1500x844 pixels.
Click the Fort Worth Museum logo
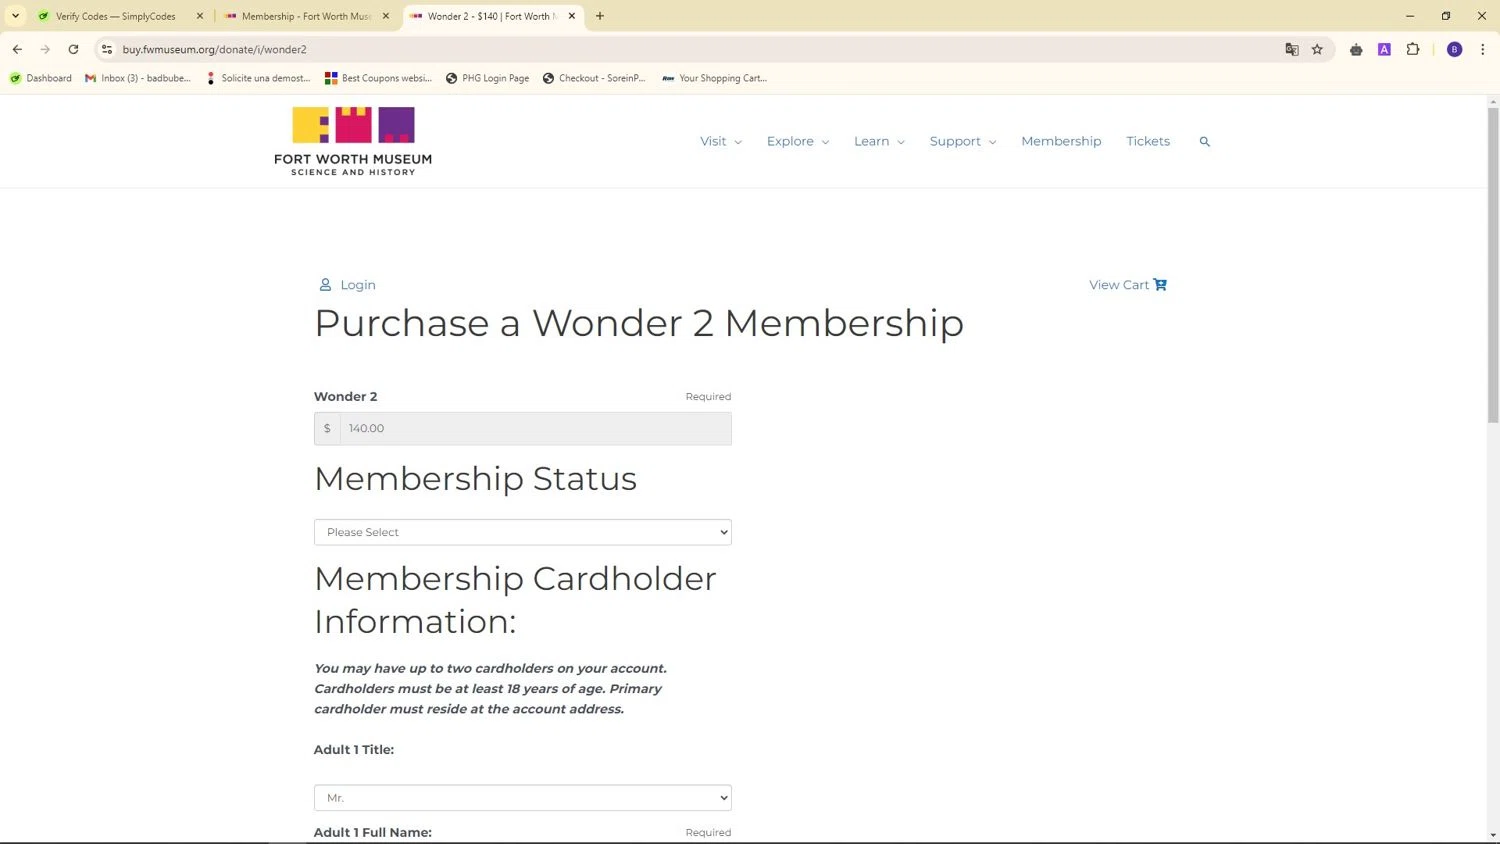coord(353,141)
